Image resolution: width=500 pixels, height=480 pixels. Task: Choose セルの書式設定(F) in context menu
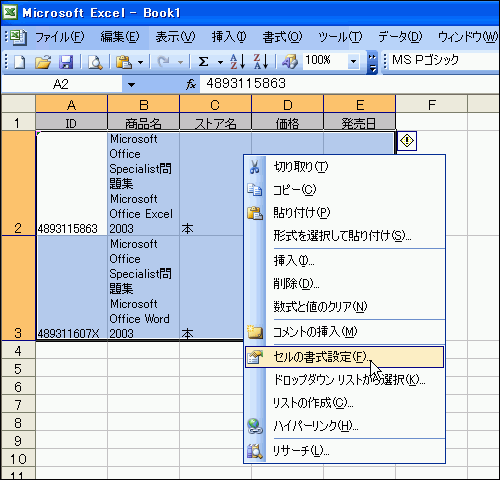[x=345, y=357]
